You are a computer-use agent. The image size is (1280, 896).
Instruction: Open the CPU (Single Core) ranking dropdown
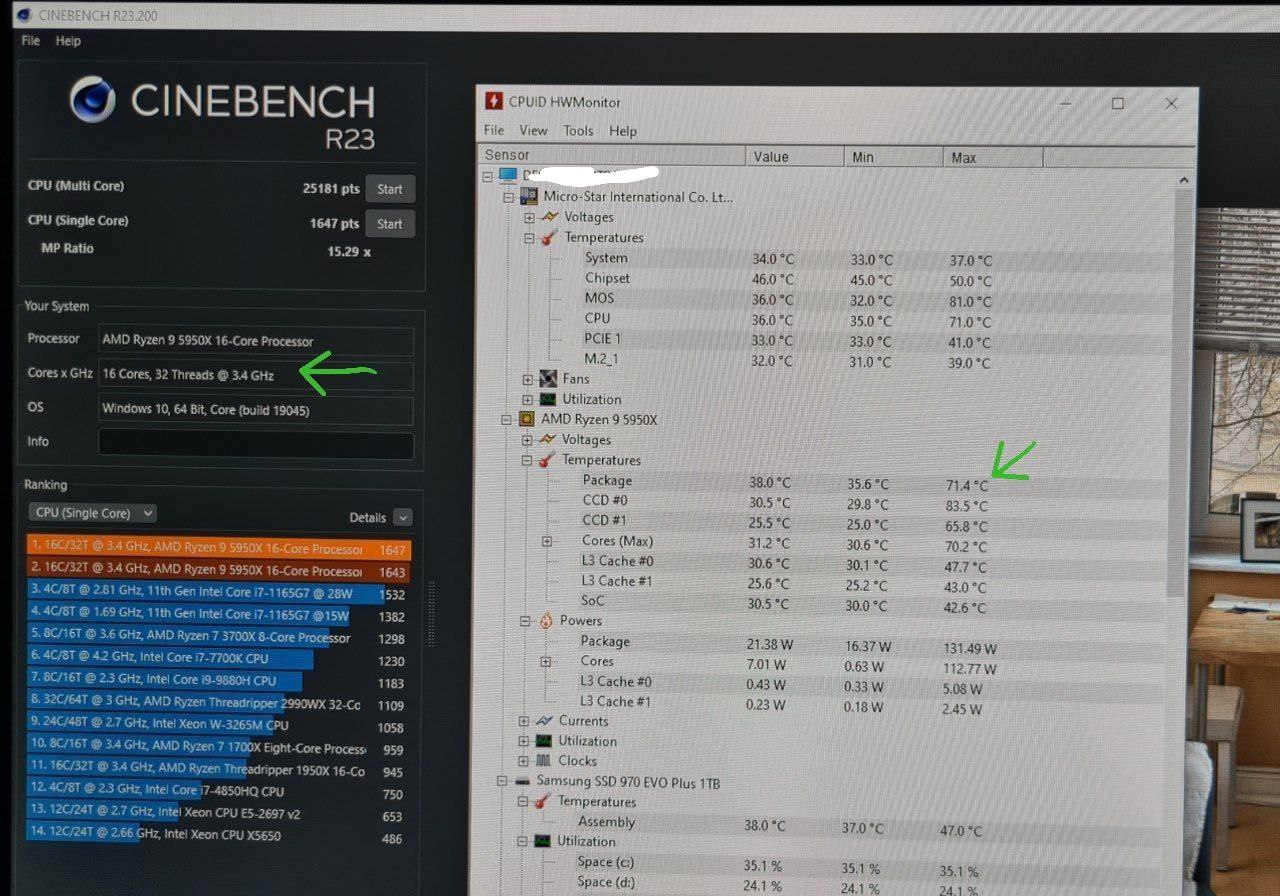click(92, 513)
